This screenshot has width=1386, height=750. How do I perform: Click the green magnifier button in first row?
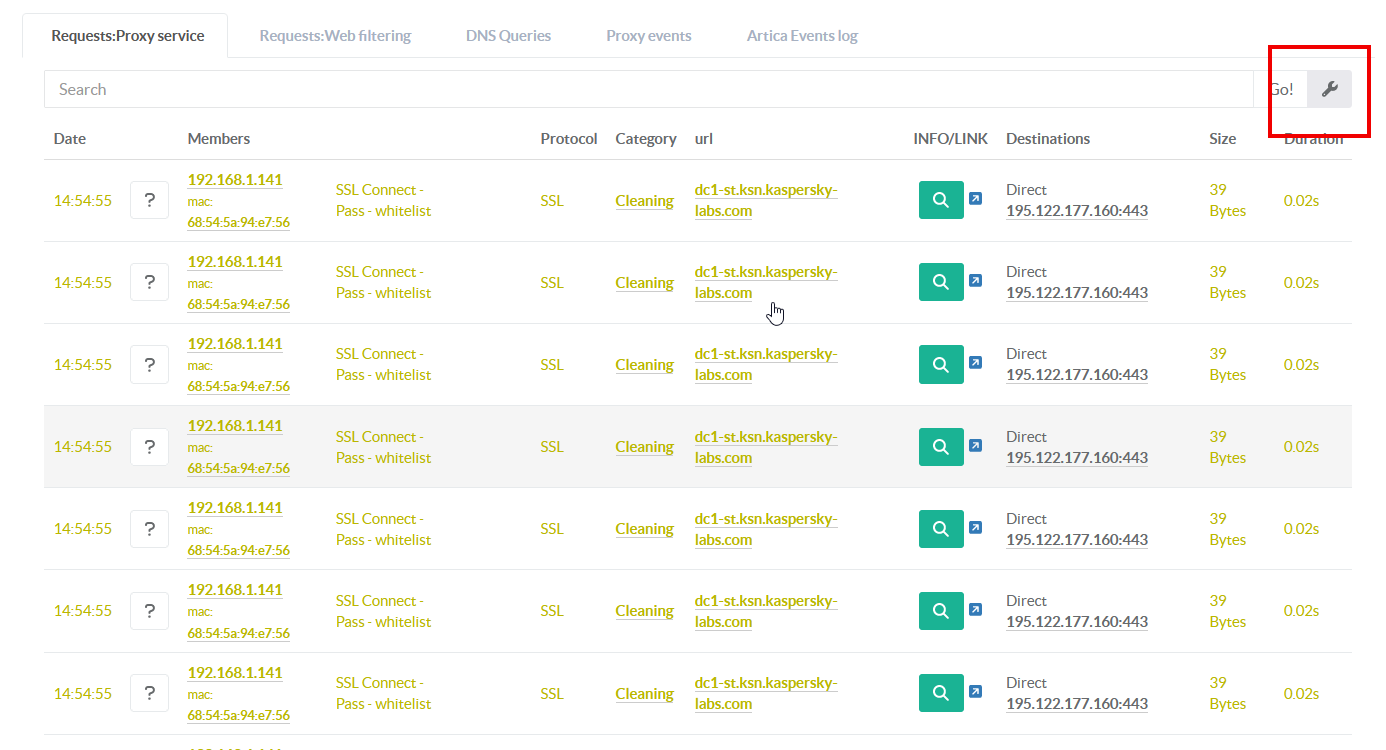(x=940, y=200)
